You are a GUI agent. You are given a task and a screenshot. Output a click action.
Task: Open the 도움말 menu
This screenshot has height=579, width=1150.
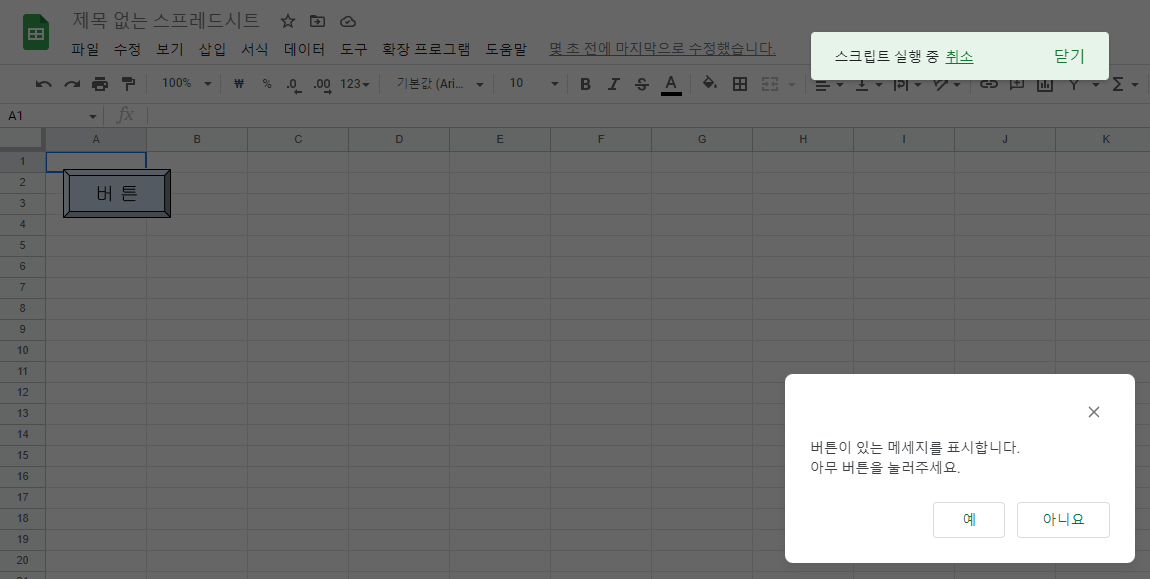[506, 49]
